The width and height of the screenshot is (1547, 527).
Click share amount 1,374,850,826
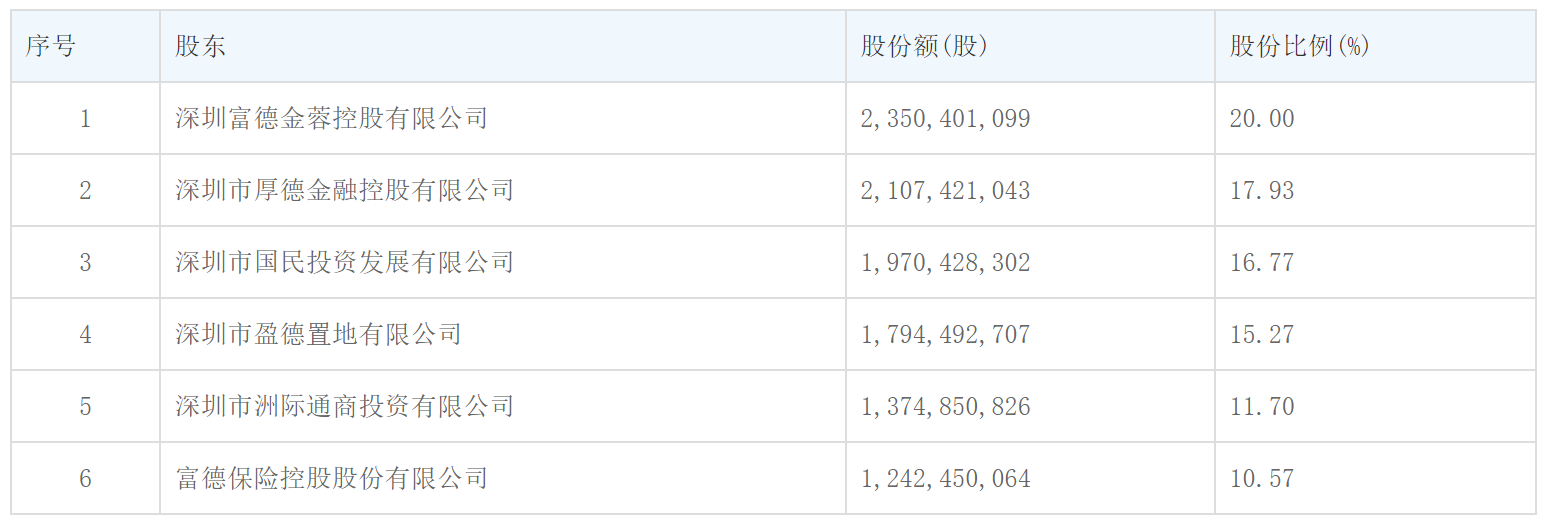945,407
